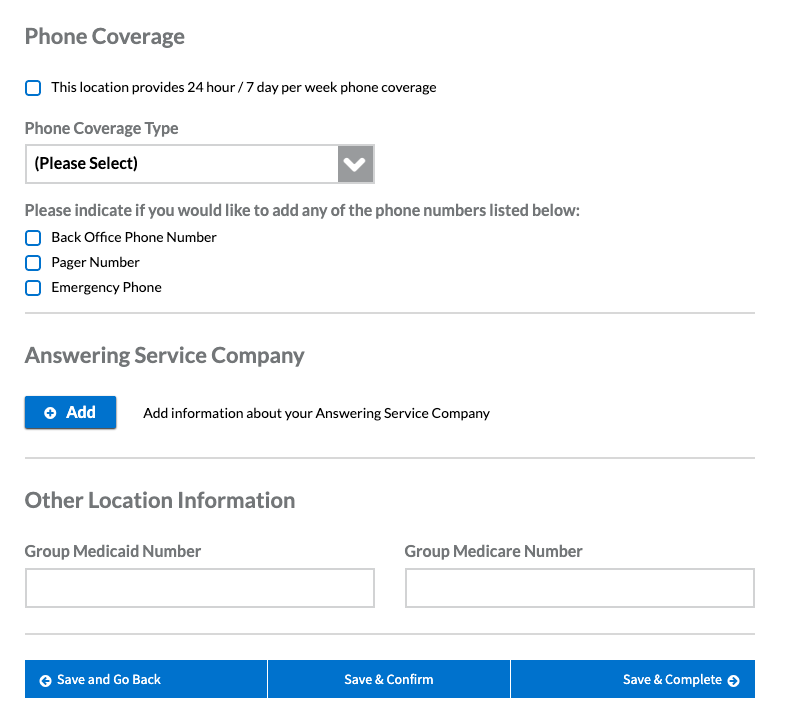Screen dimensions: 785x710
Task: Enable 24 hour / 7 day phone coverage checkbox
Action: click(x=33, y=88)
